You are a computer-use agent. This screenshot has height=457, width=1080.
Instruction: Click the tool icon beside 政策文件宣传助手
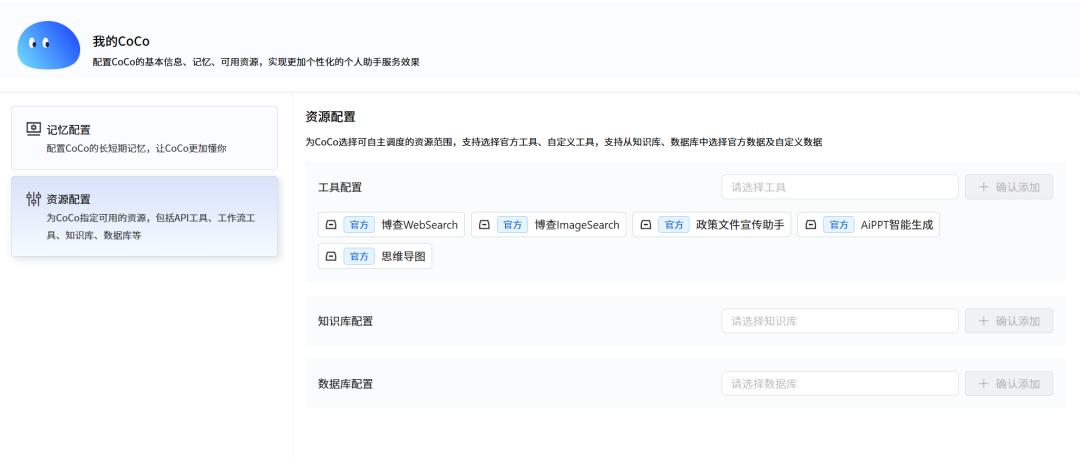click(645, 225)
